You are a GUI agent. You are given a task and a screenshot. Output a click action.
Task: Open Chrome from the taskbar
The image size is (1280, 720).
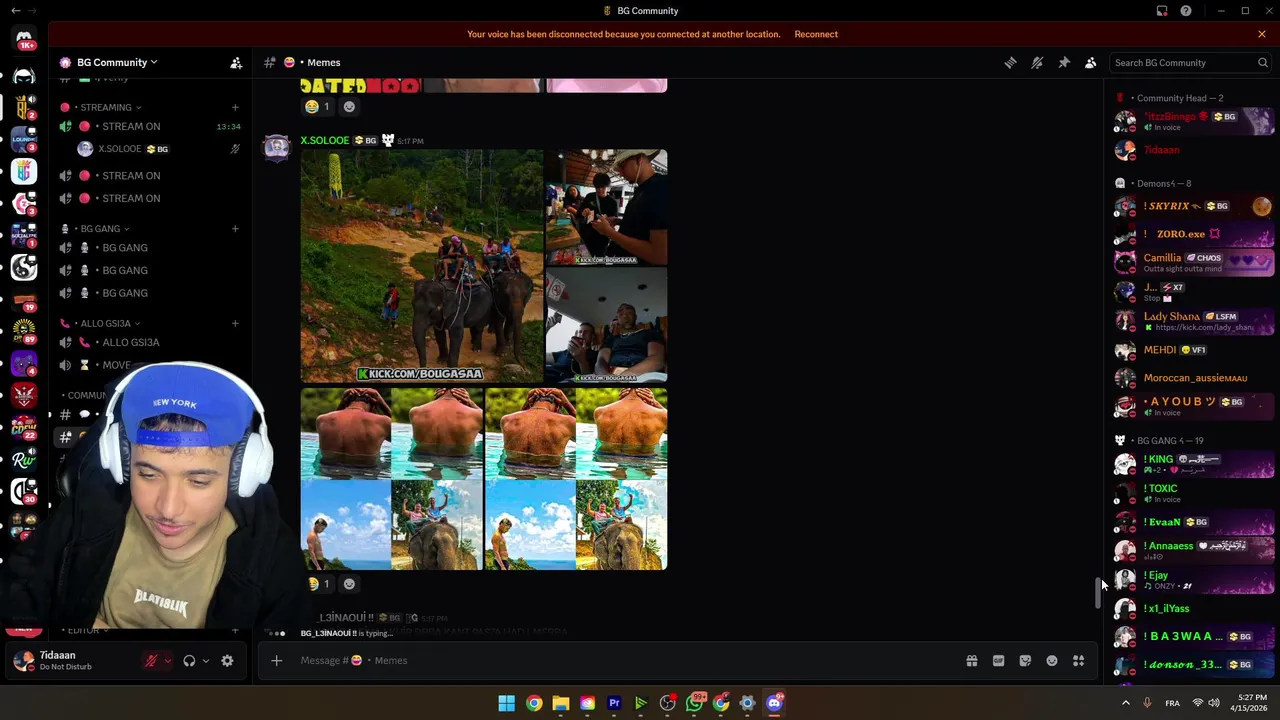tap(534, 703)
